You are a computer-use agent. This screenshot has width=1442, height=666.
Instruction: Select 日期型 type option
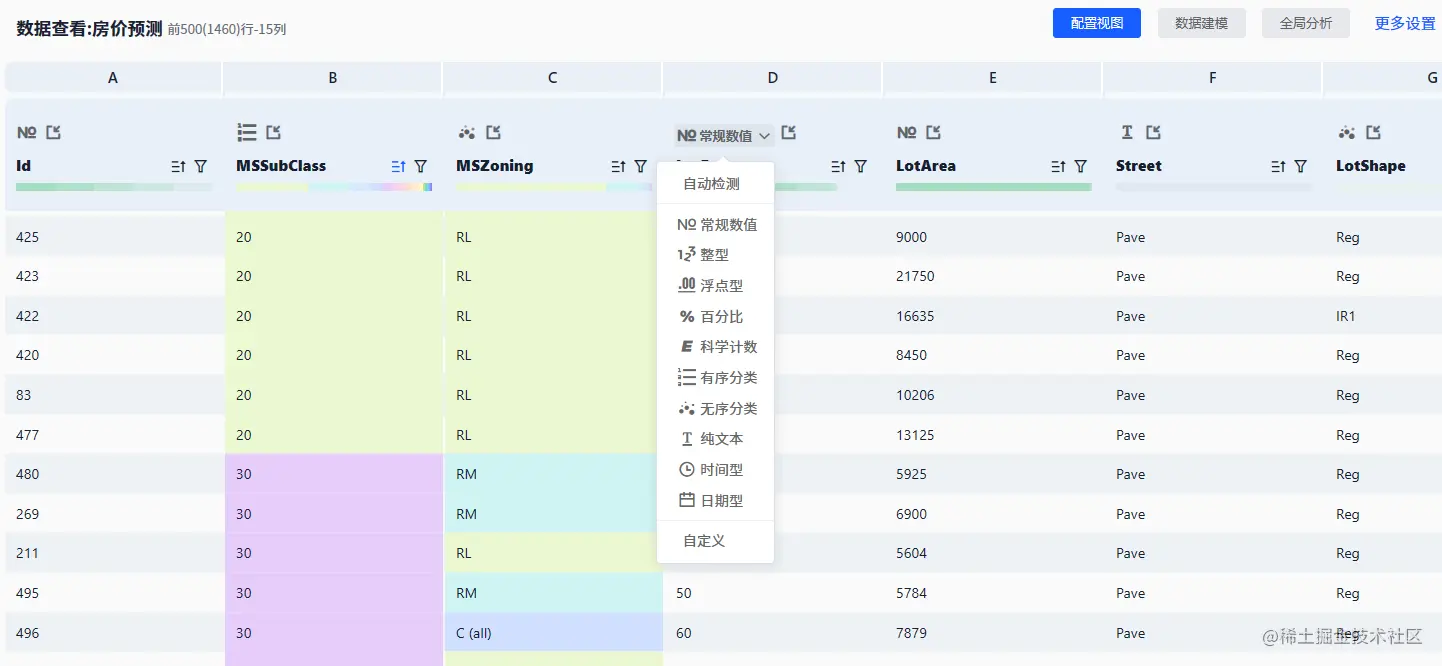[716, 501]
